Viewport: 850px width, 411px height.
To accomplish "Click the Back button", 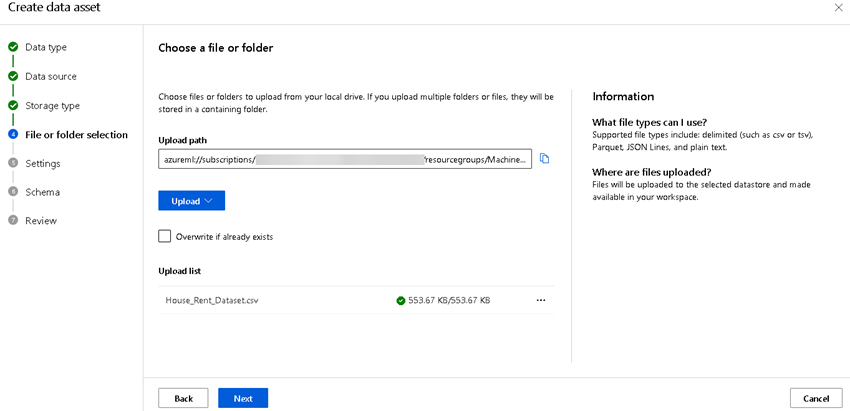I will 184,398.
